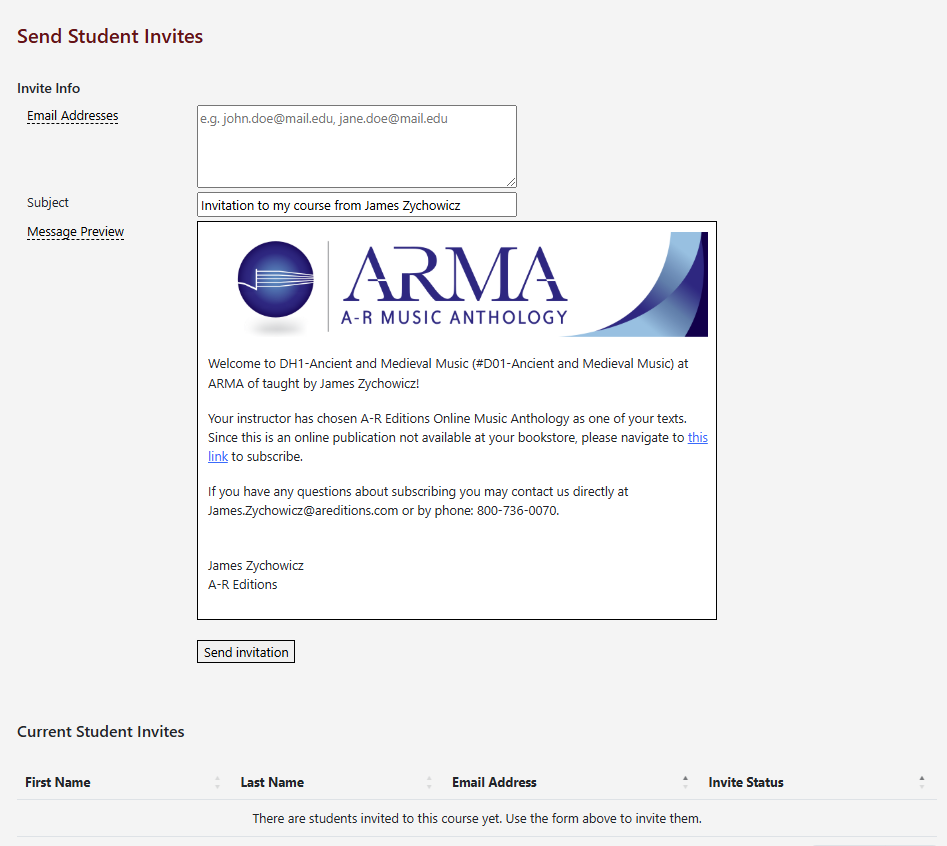Image resolution: width=947 pixels, height=846 pixels.
Task: Click the Send Student Invites heading
Action: [x=110, y=36]
